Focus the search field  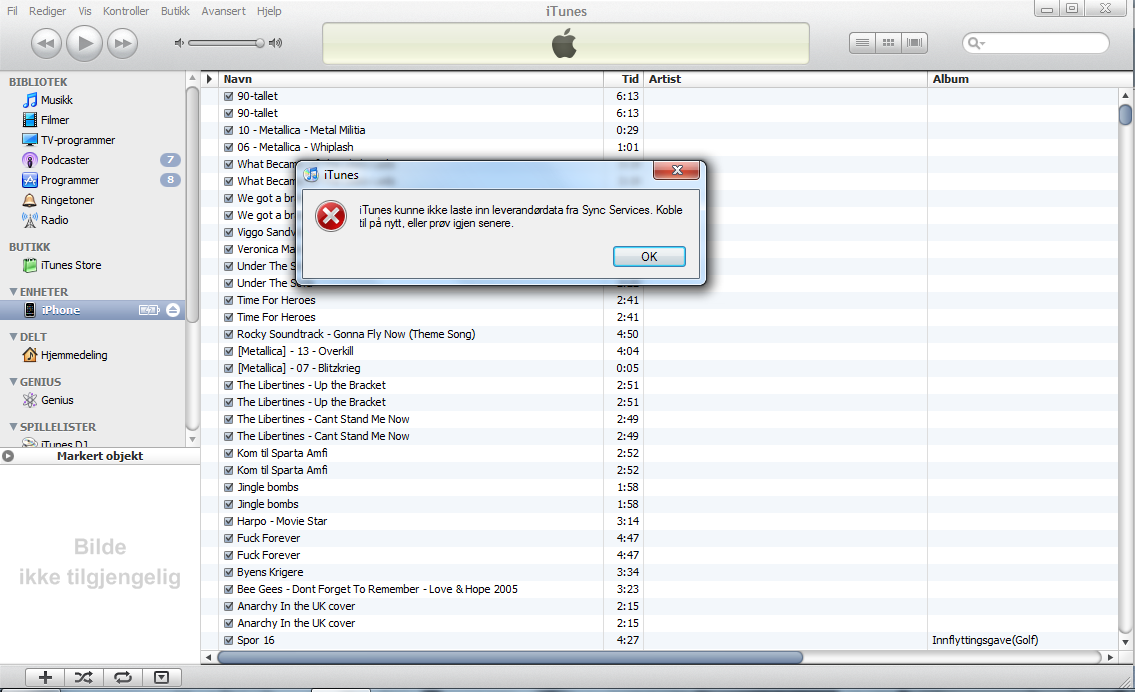1036,43
